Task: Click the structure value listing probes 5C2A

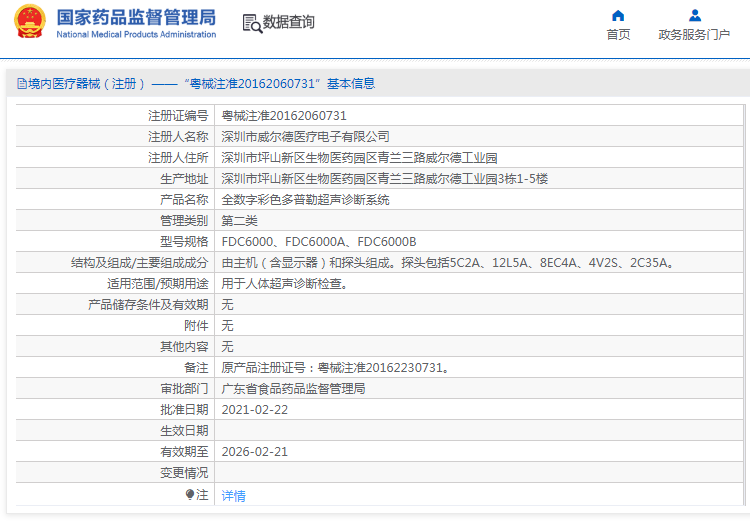Action: 448,263
